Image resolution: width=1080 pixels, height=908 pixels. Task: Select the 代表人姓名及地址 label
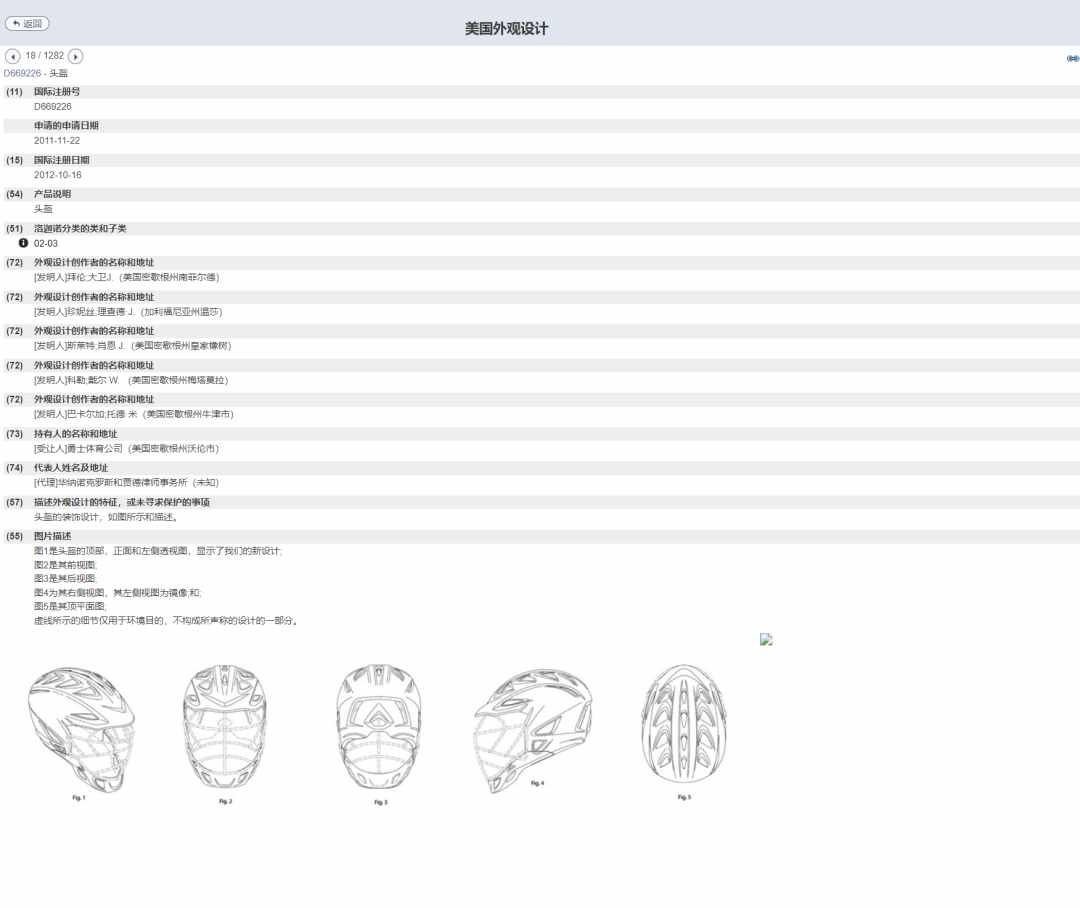pos(70,468)
